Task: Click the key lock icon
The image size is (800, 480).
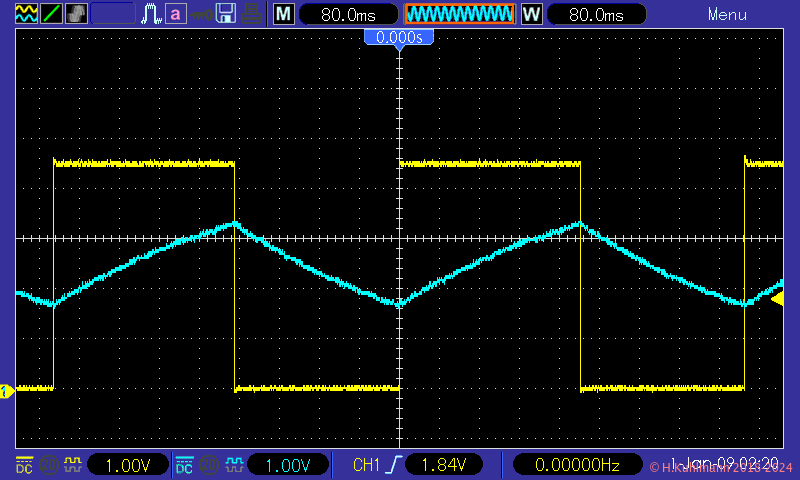Action: pyautogui.click(x=201, y=14)
